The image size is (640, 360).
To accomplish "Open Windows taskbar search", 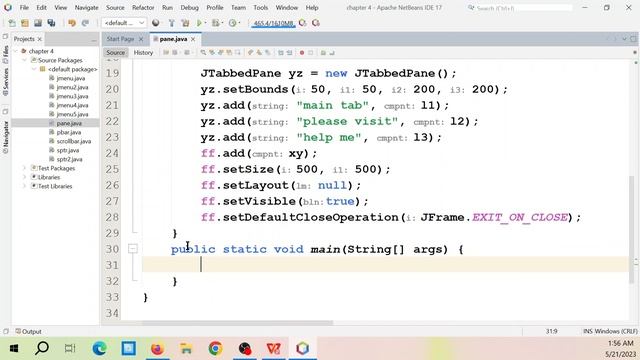I will pyautogui.click(x=42, y=349).
